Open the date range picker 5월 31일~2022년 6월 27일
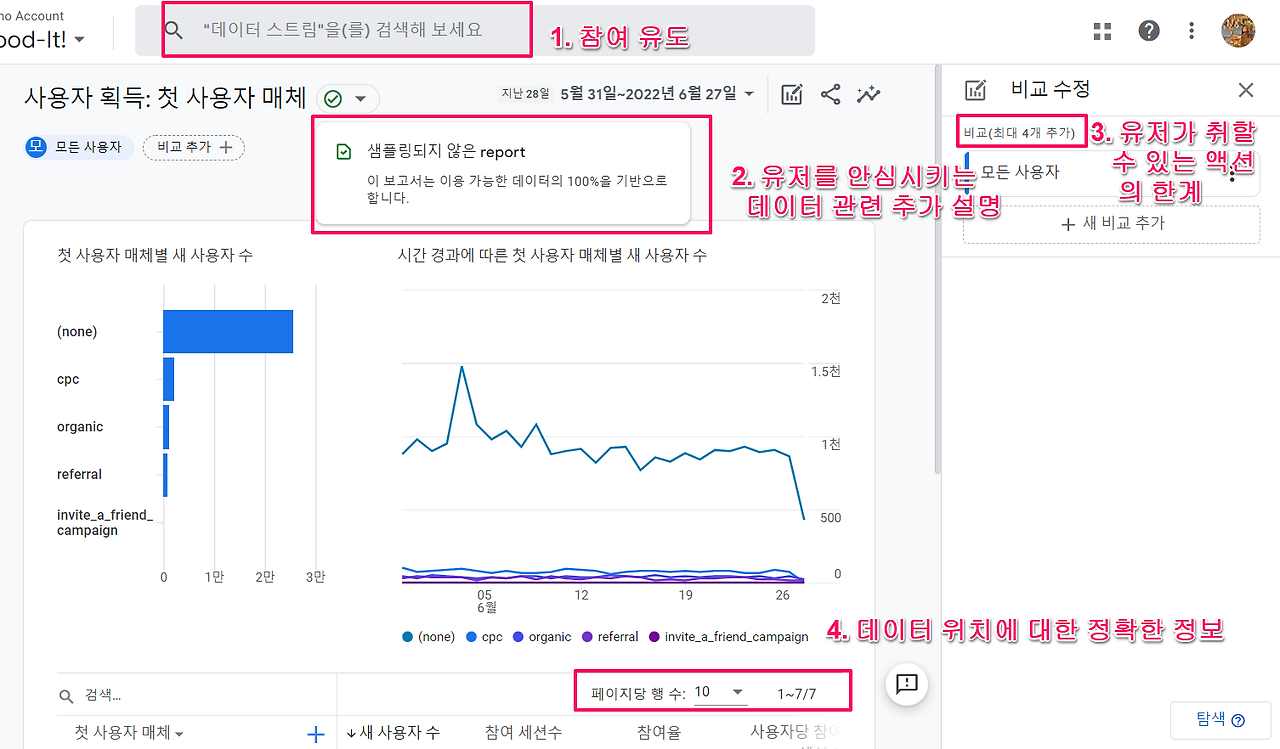Screen dimensions: 1280x749 [x=657, y=94]
